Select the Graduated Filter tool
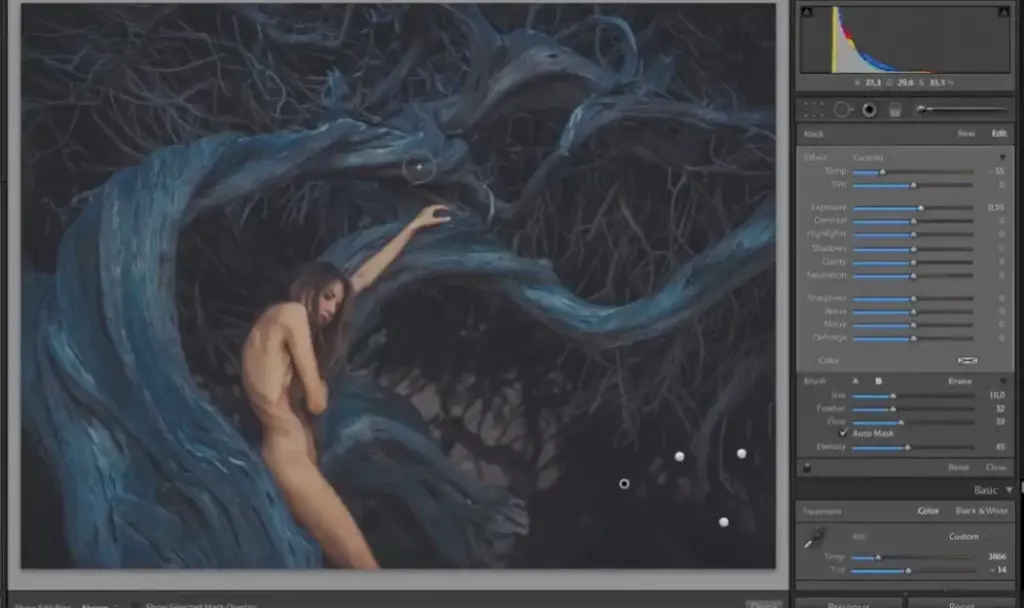The height and width of the screenshot is (608, 1024). 895,110
